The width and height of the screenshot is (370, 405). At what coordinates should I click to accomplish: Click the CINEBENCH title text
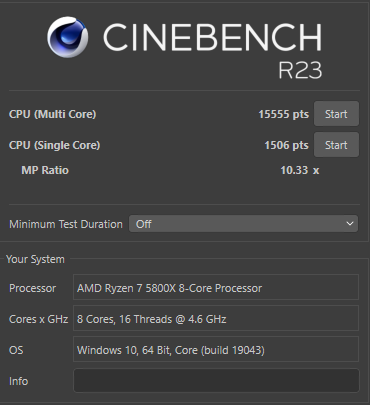[213, 37]
